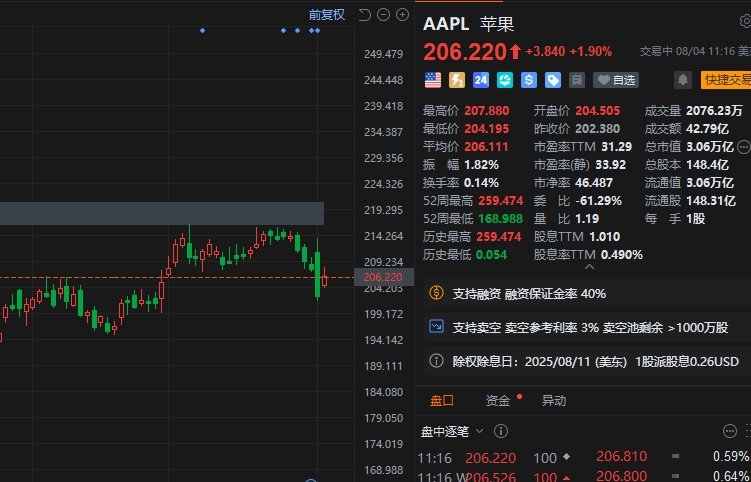The height and width of the screenshot is (482, 751).
Task: Click the 市净率 46.487 value
Action: 594,183
